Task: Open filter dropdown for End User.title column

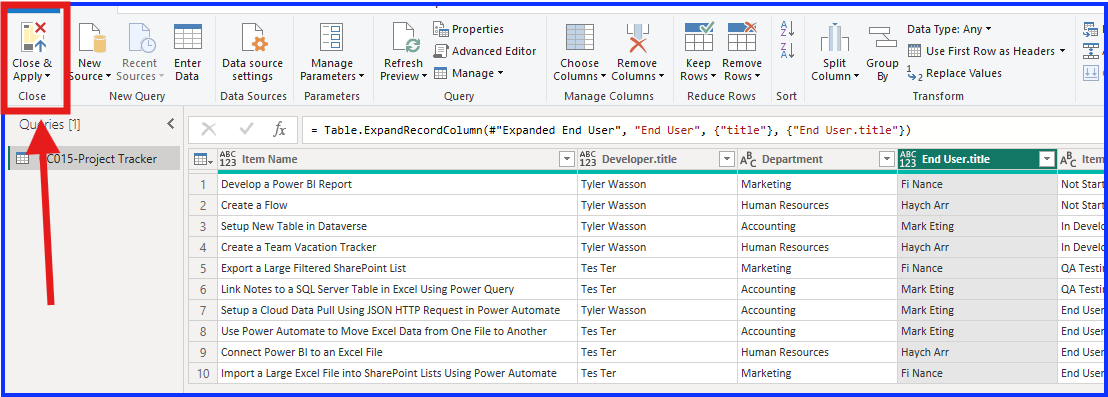Action: click(x=1047, y=160)
